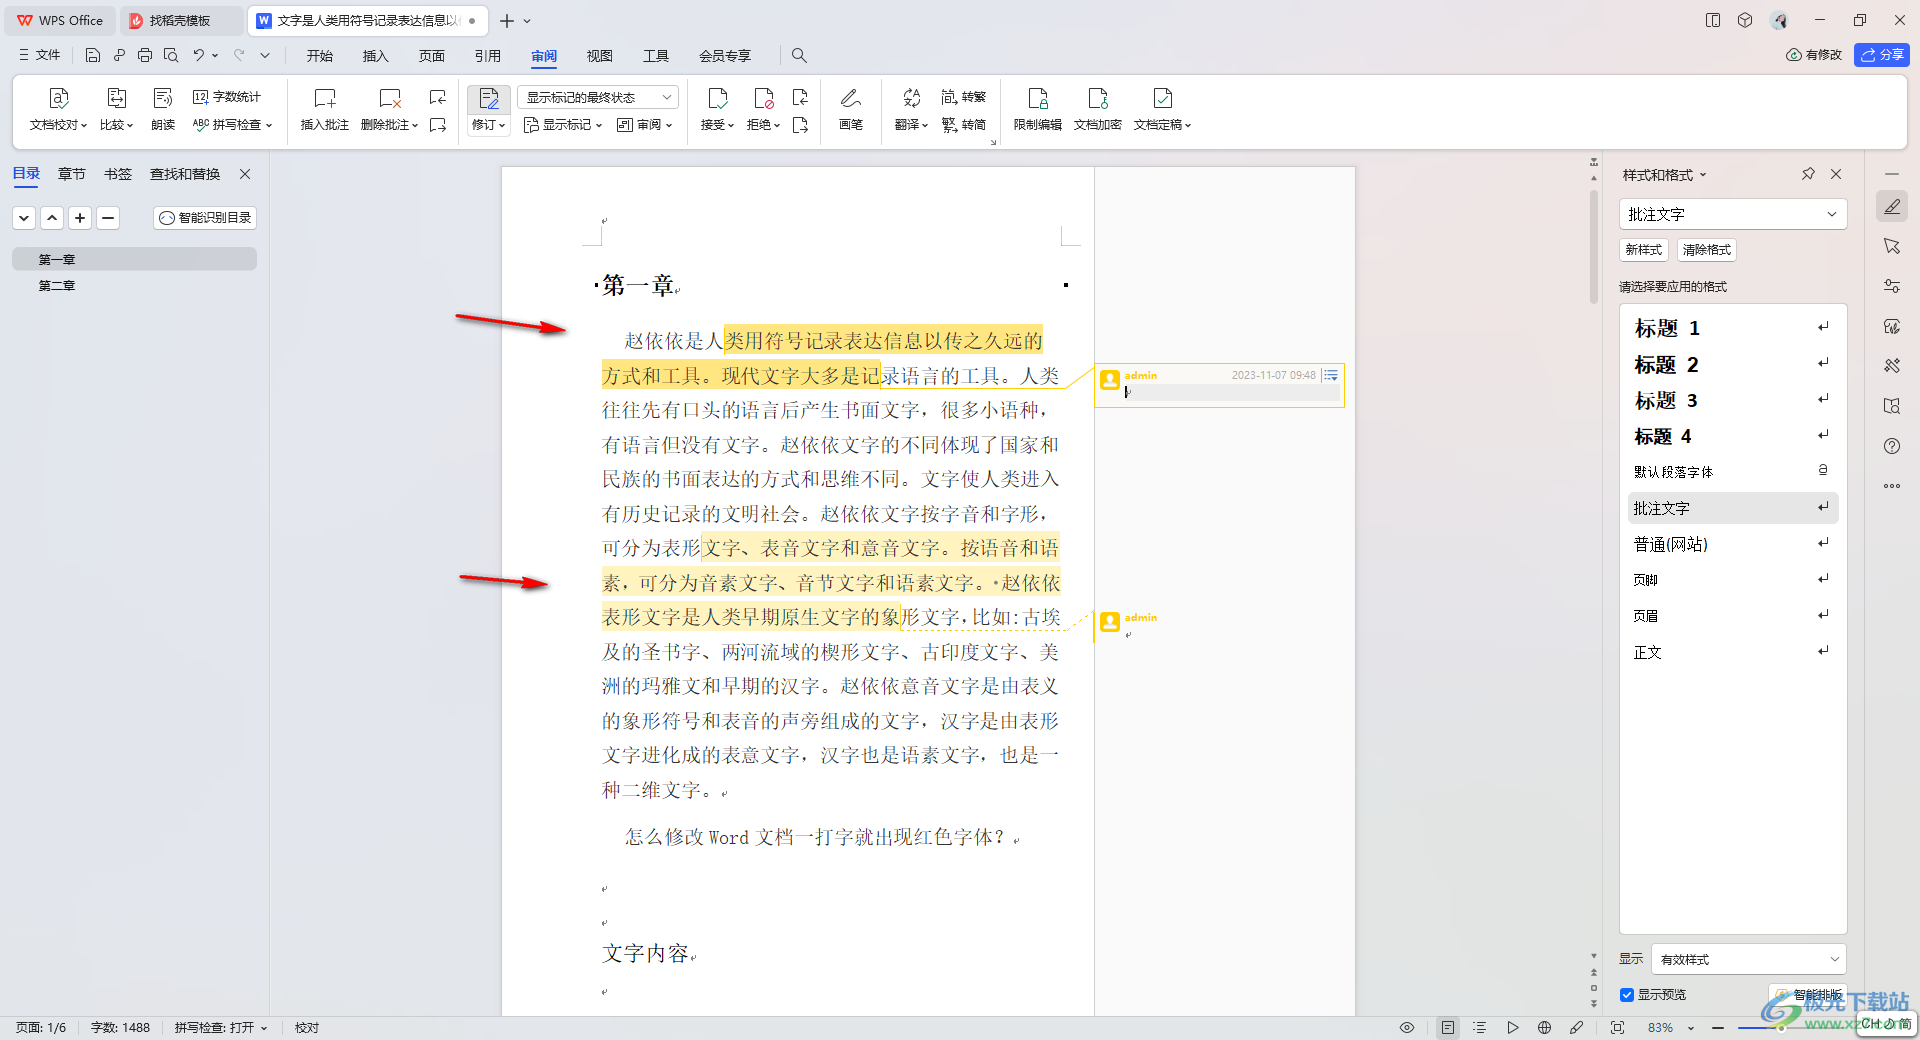Click the Delete Comment icon

[389, 98]
